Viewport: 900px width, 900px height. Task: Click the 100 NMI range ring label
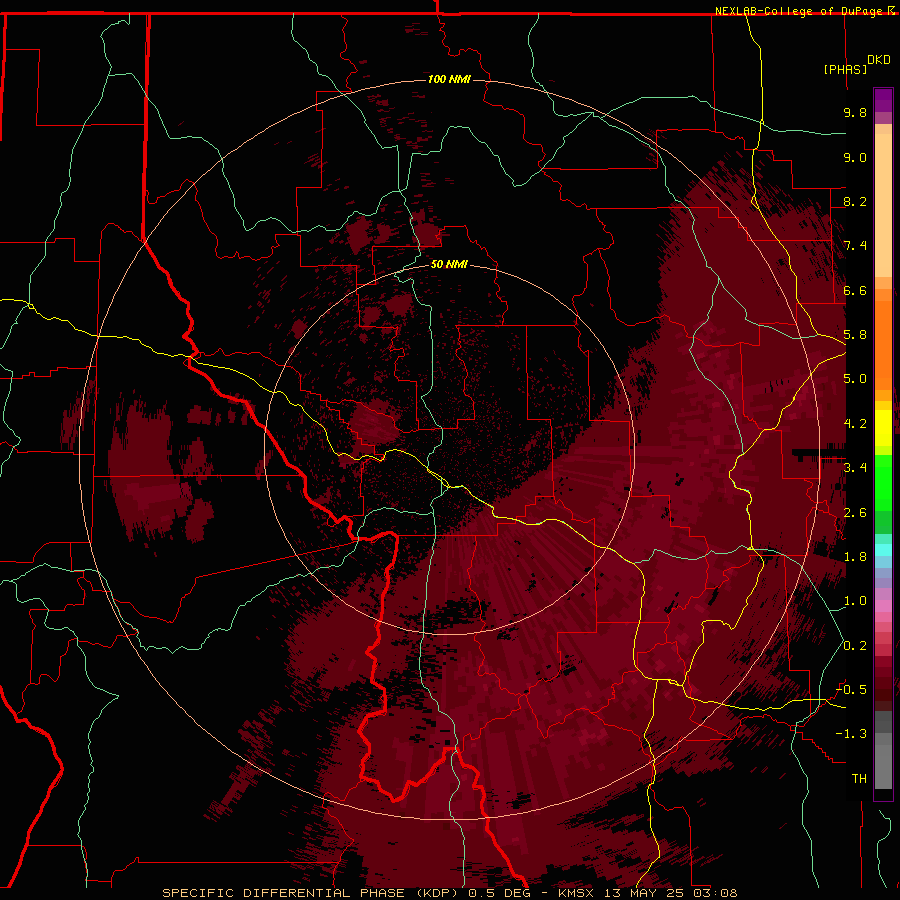[449, 79]
